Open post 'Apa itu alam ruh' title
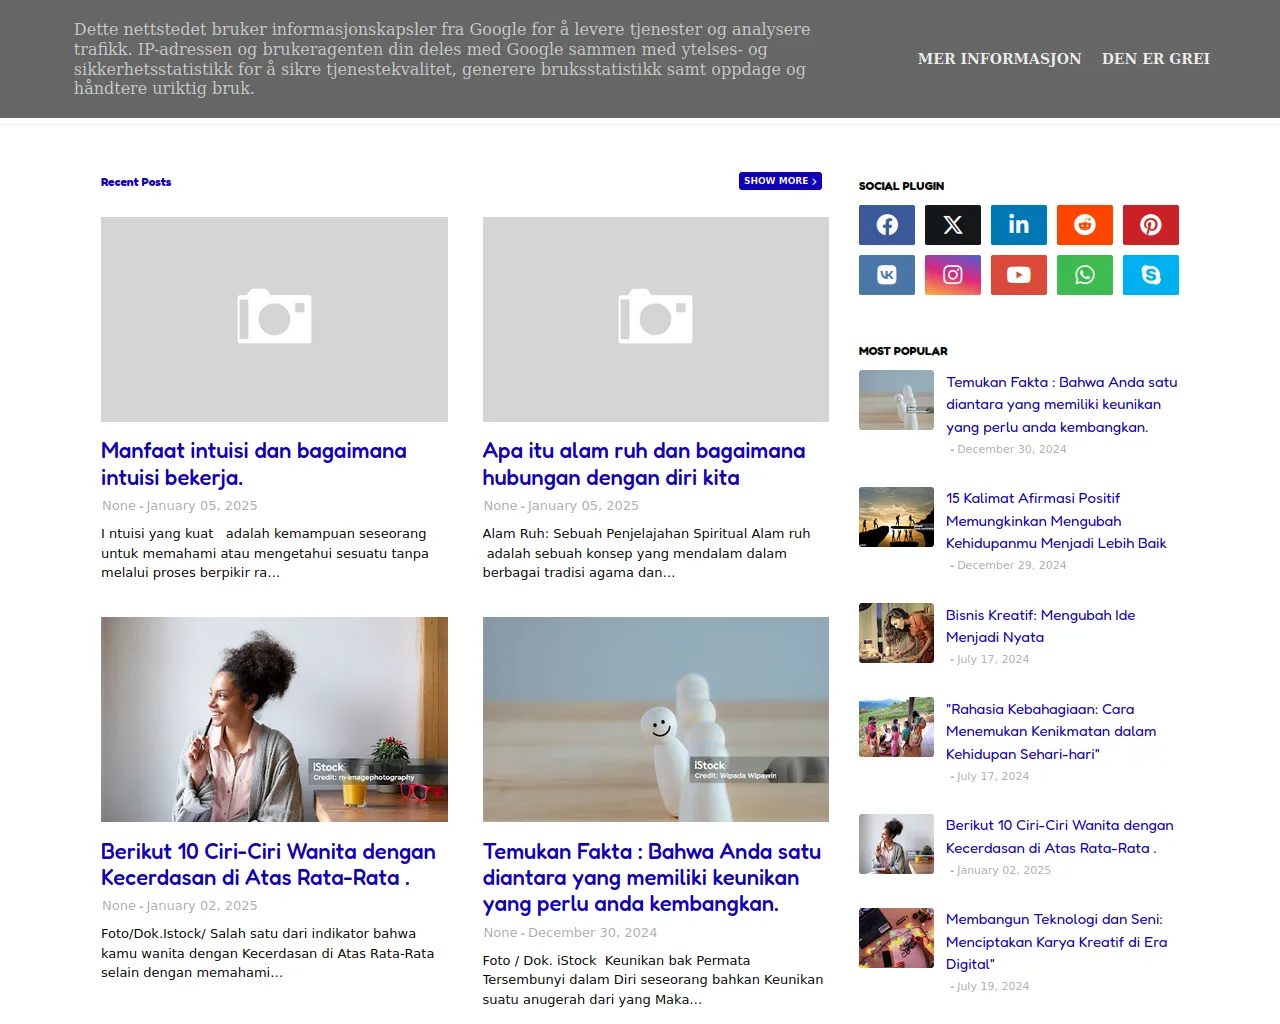1280x1024 pixels. (643, 464)
